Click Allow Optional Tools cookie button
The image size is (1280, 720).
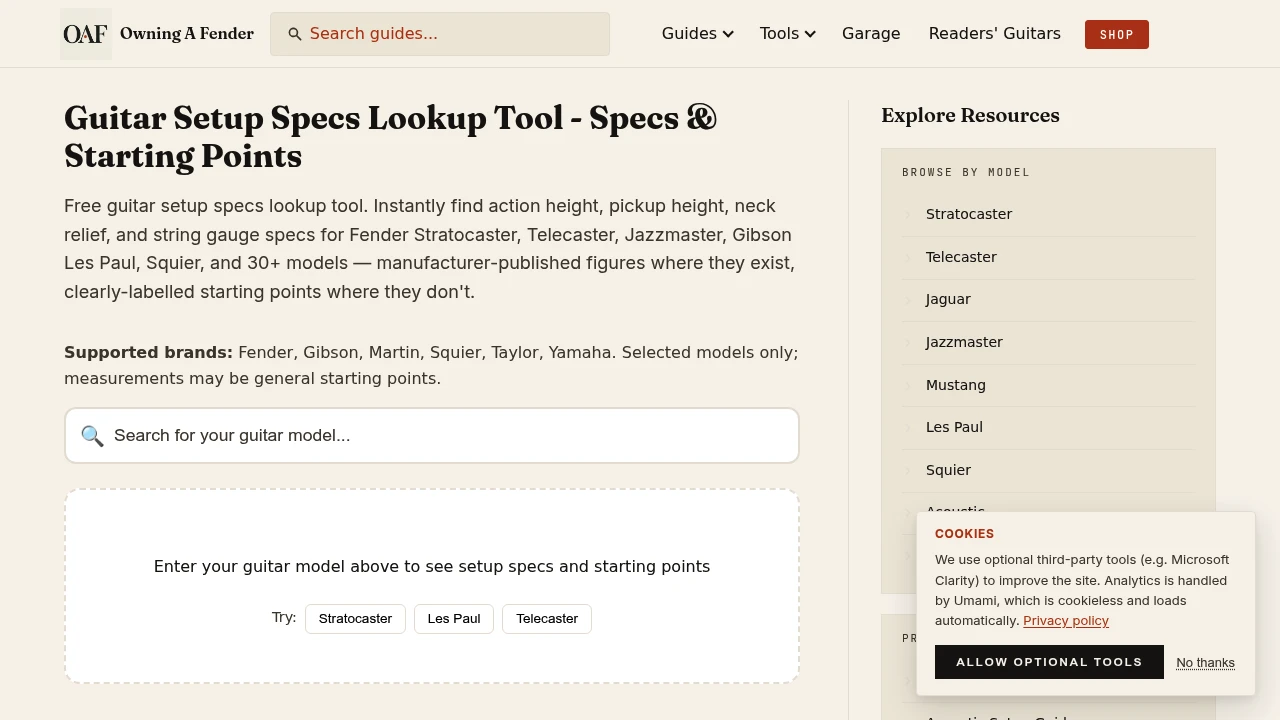point(1049,662)
